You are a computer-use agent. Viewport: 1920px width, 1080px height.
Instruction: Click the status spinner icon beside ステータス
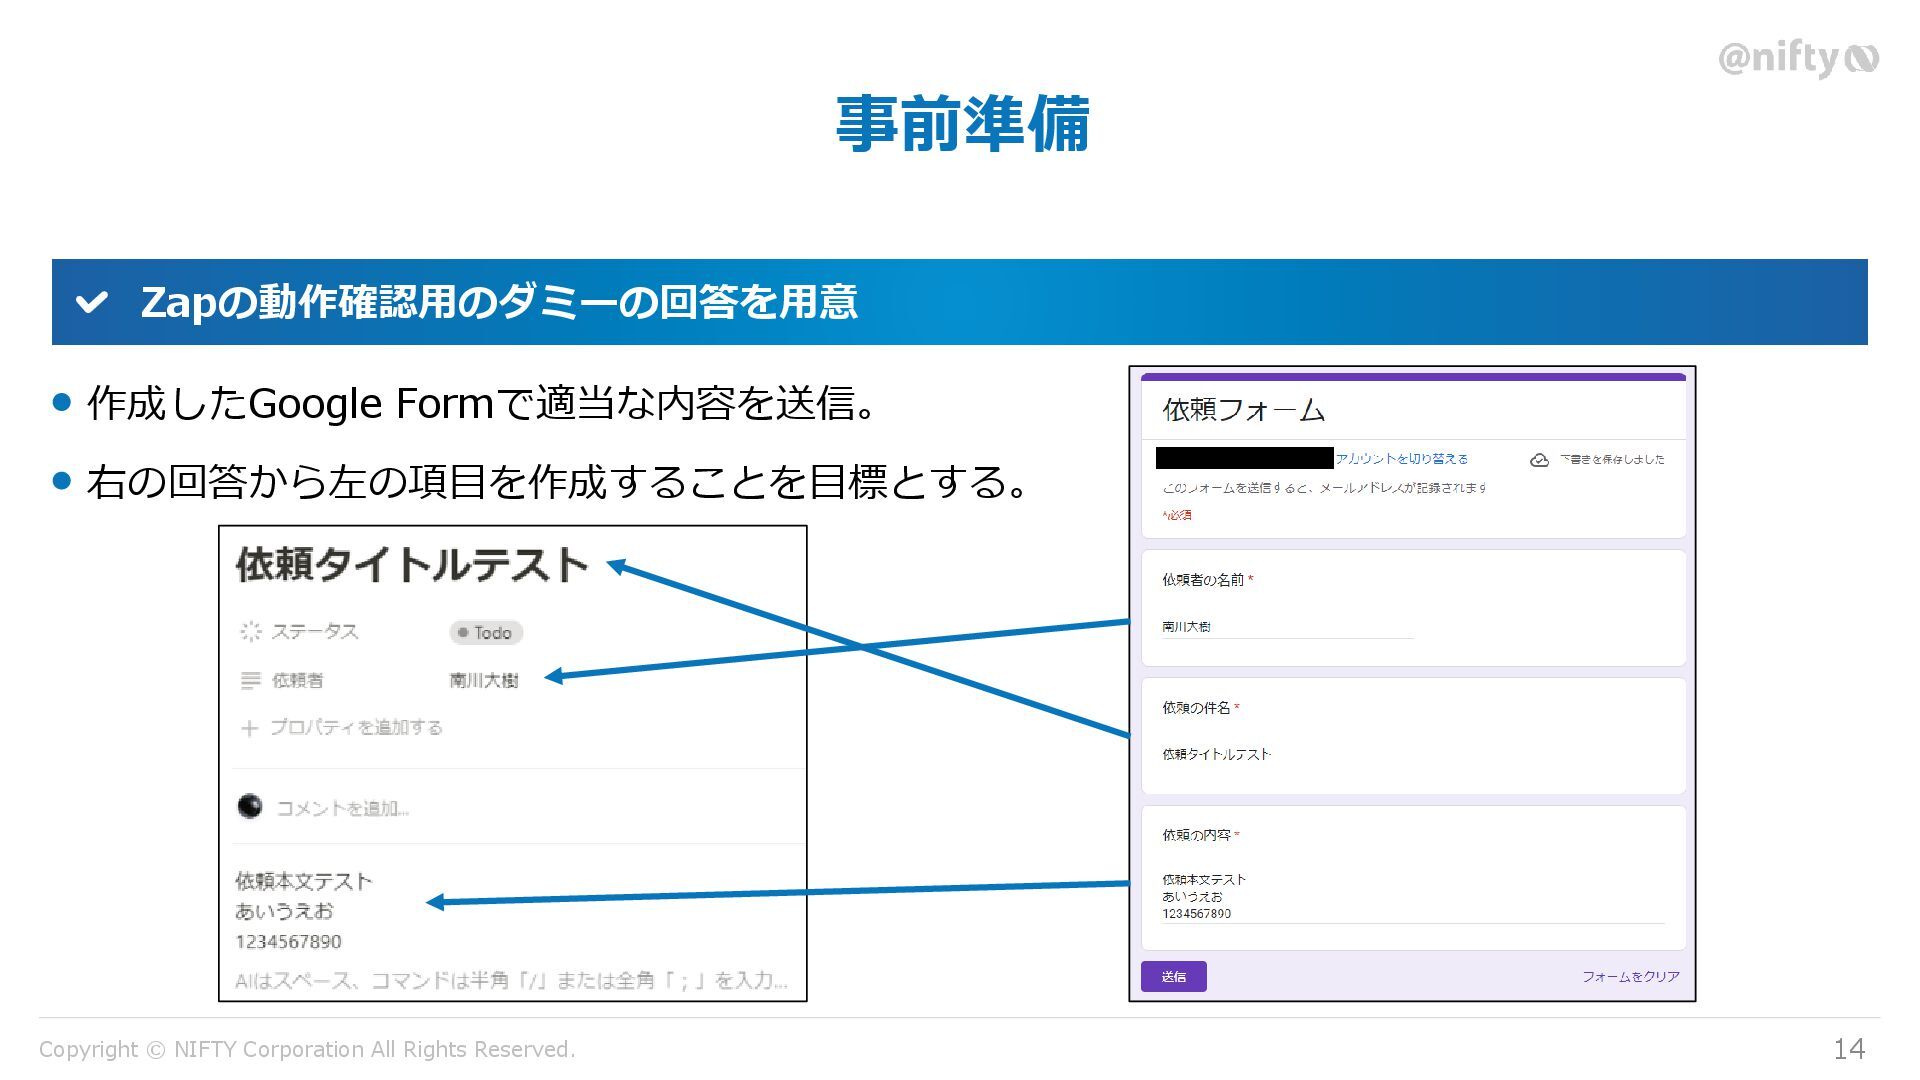click(250, 631)
